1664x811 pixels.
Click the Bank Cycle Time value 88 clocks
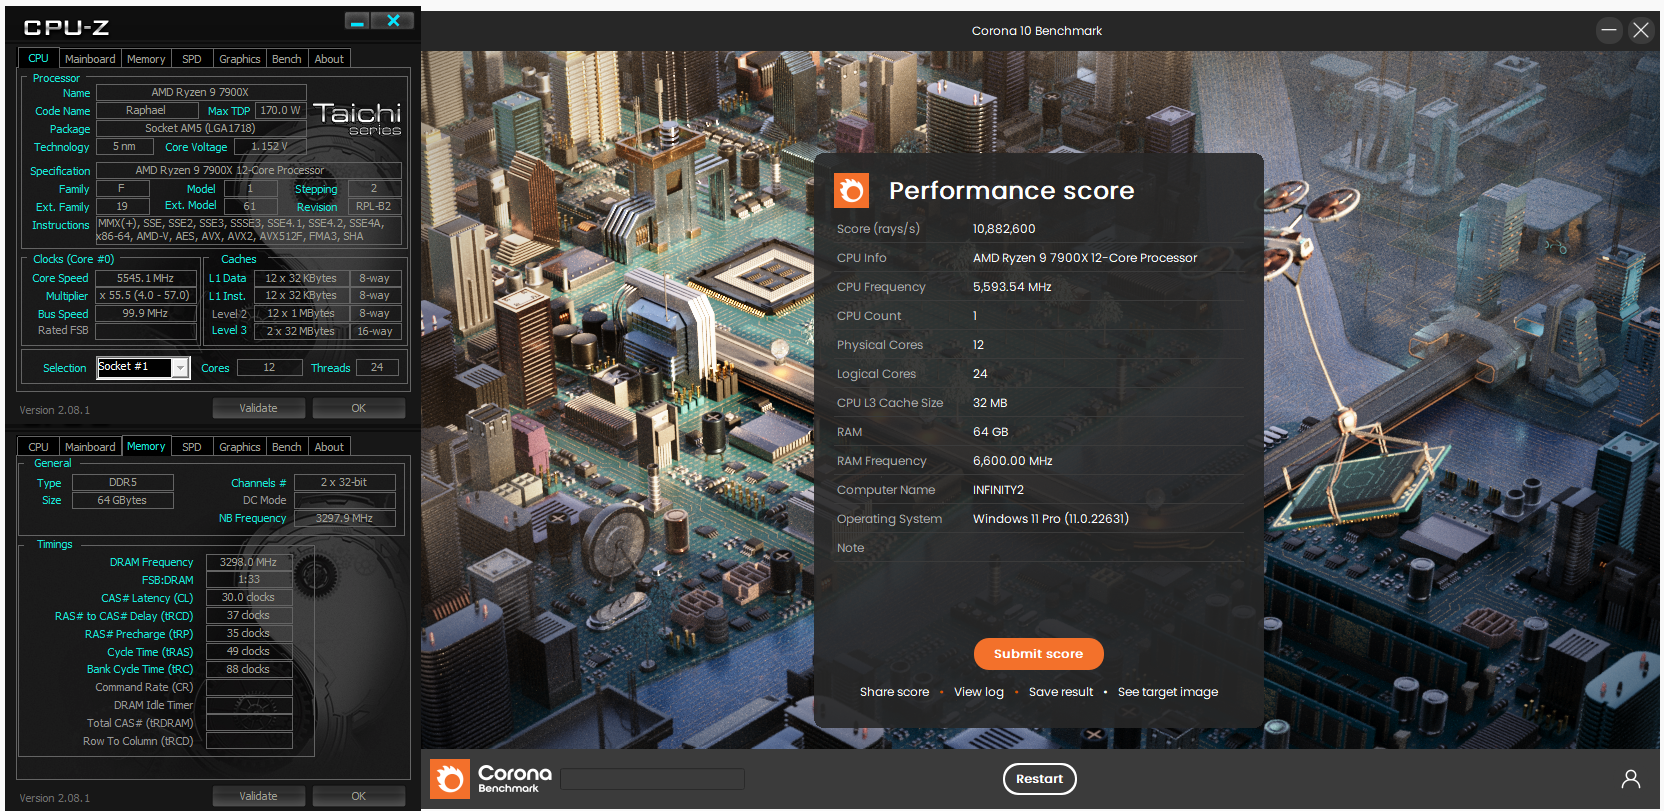(249, 669)
